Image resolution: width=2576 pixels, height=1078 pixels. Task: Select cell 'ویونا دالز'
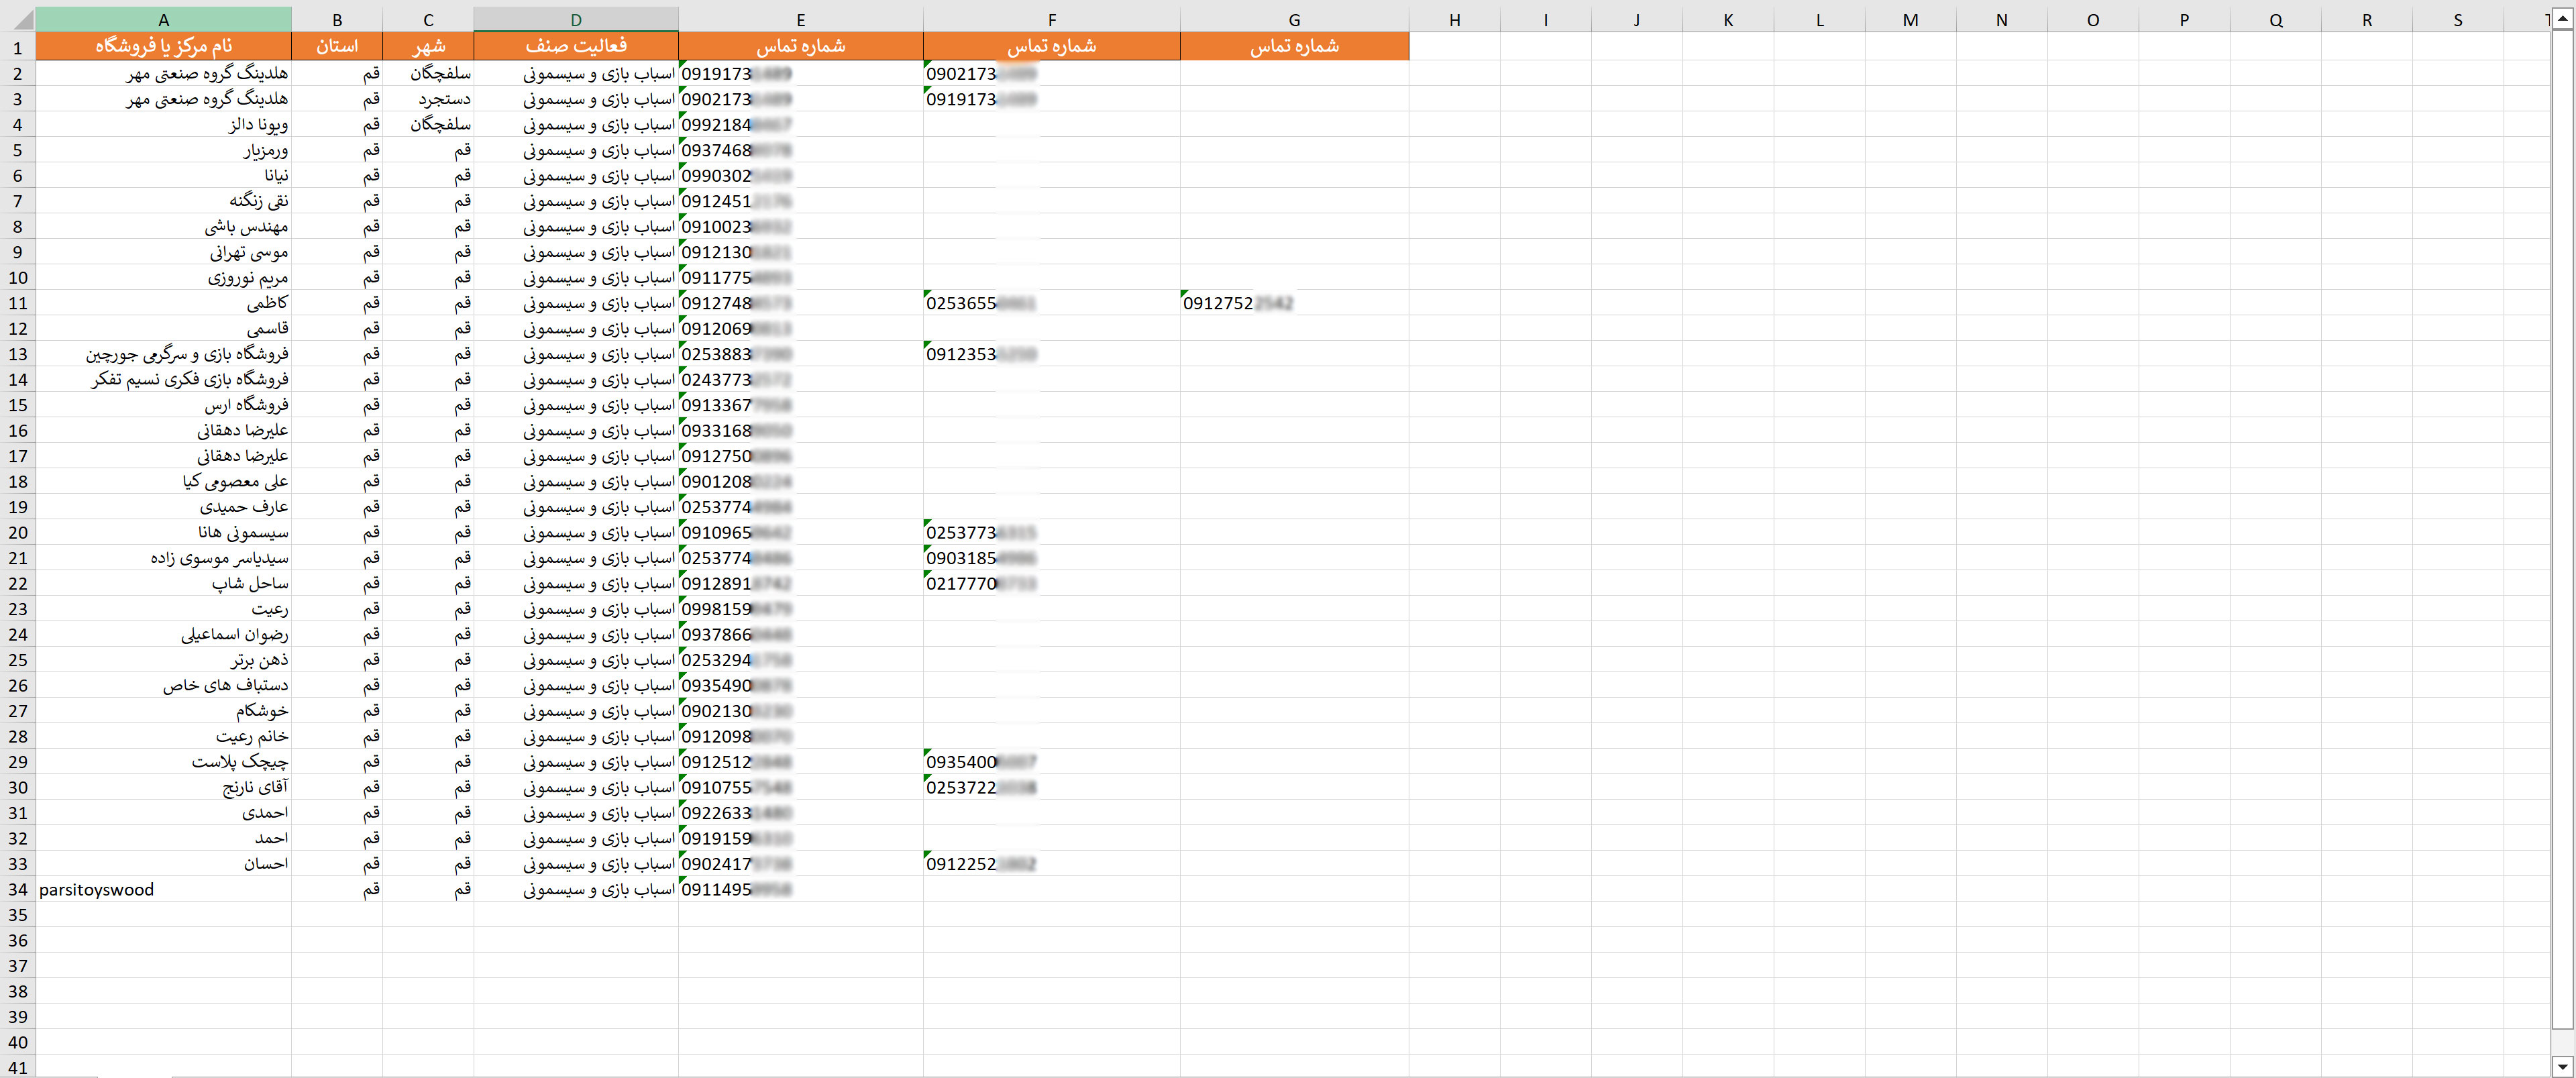163,124
